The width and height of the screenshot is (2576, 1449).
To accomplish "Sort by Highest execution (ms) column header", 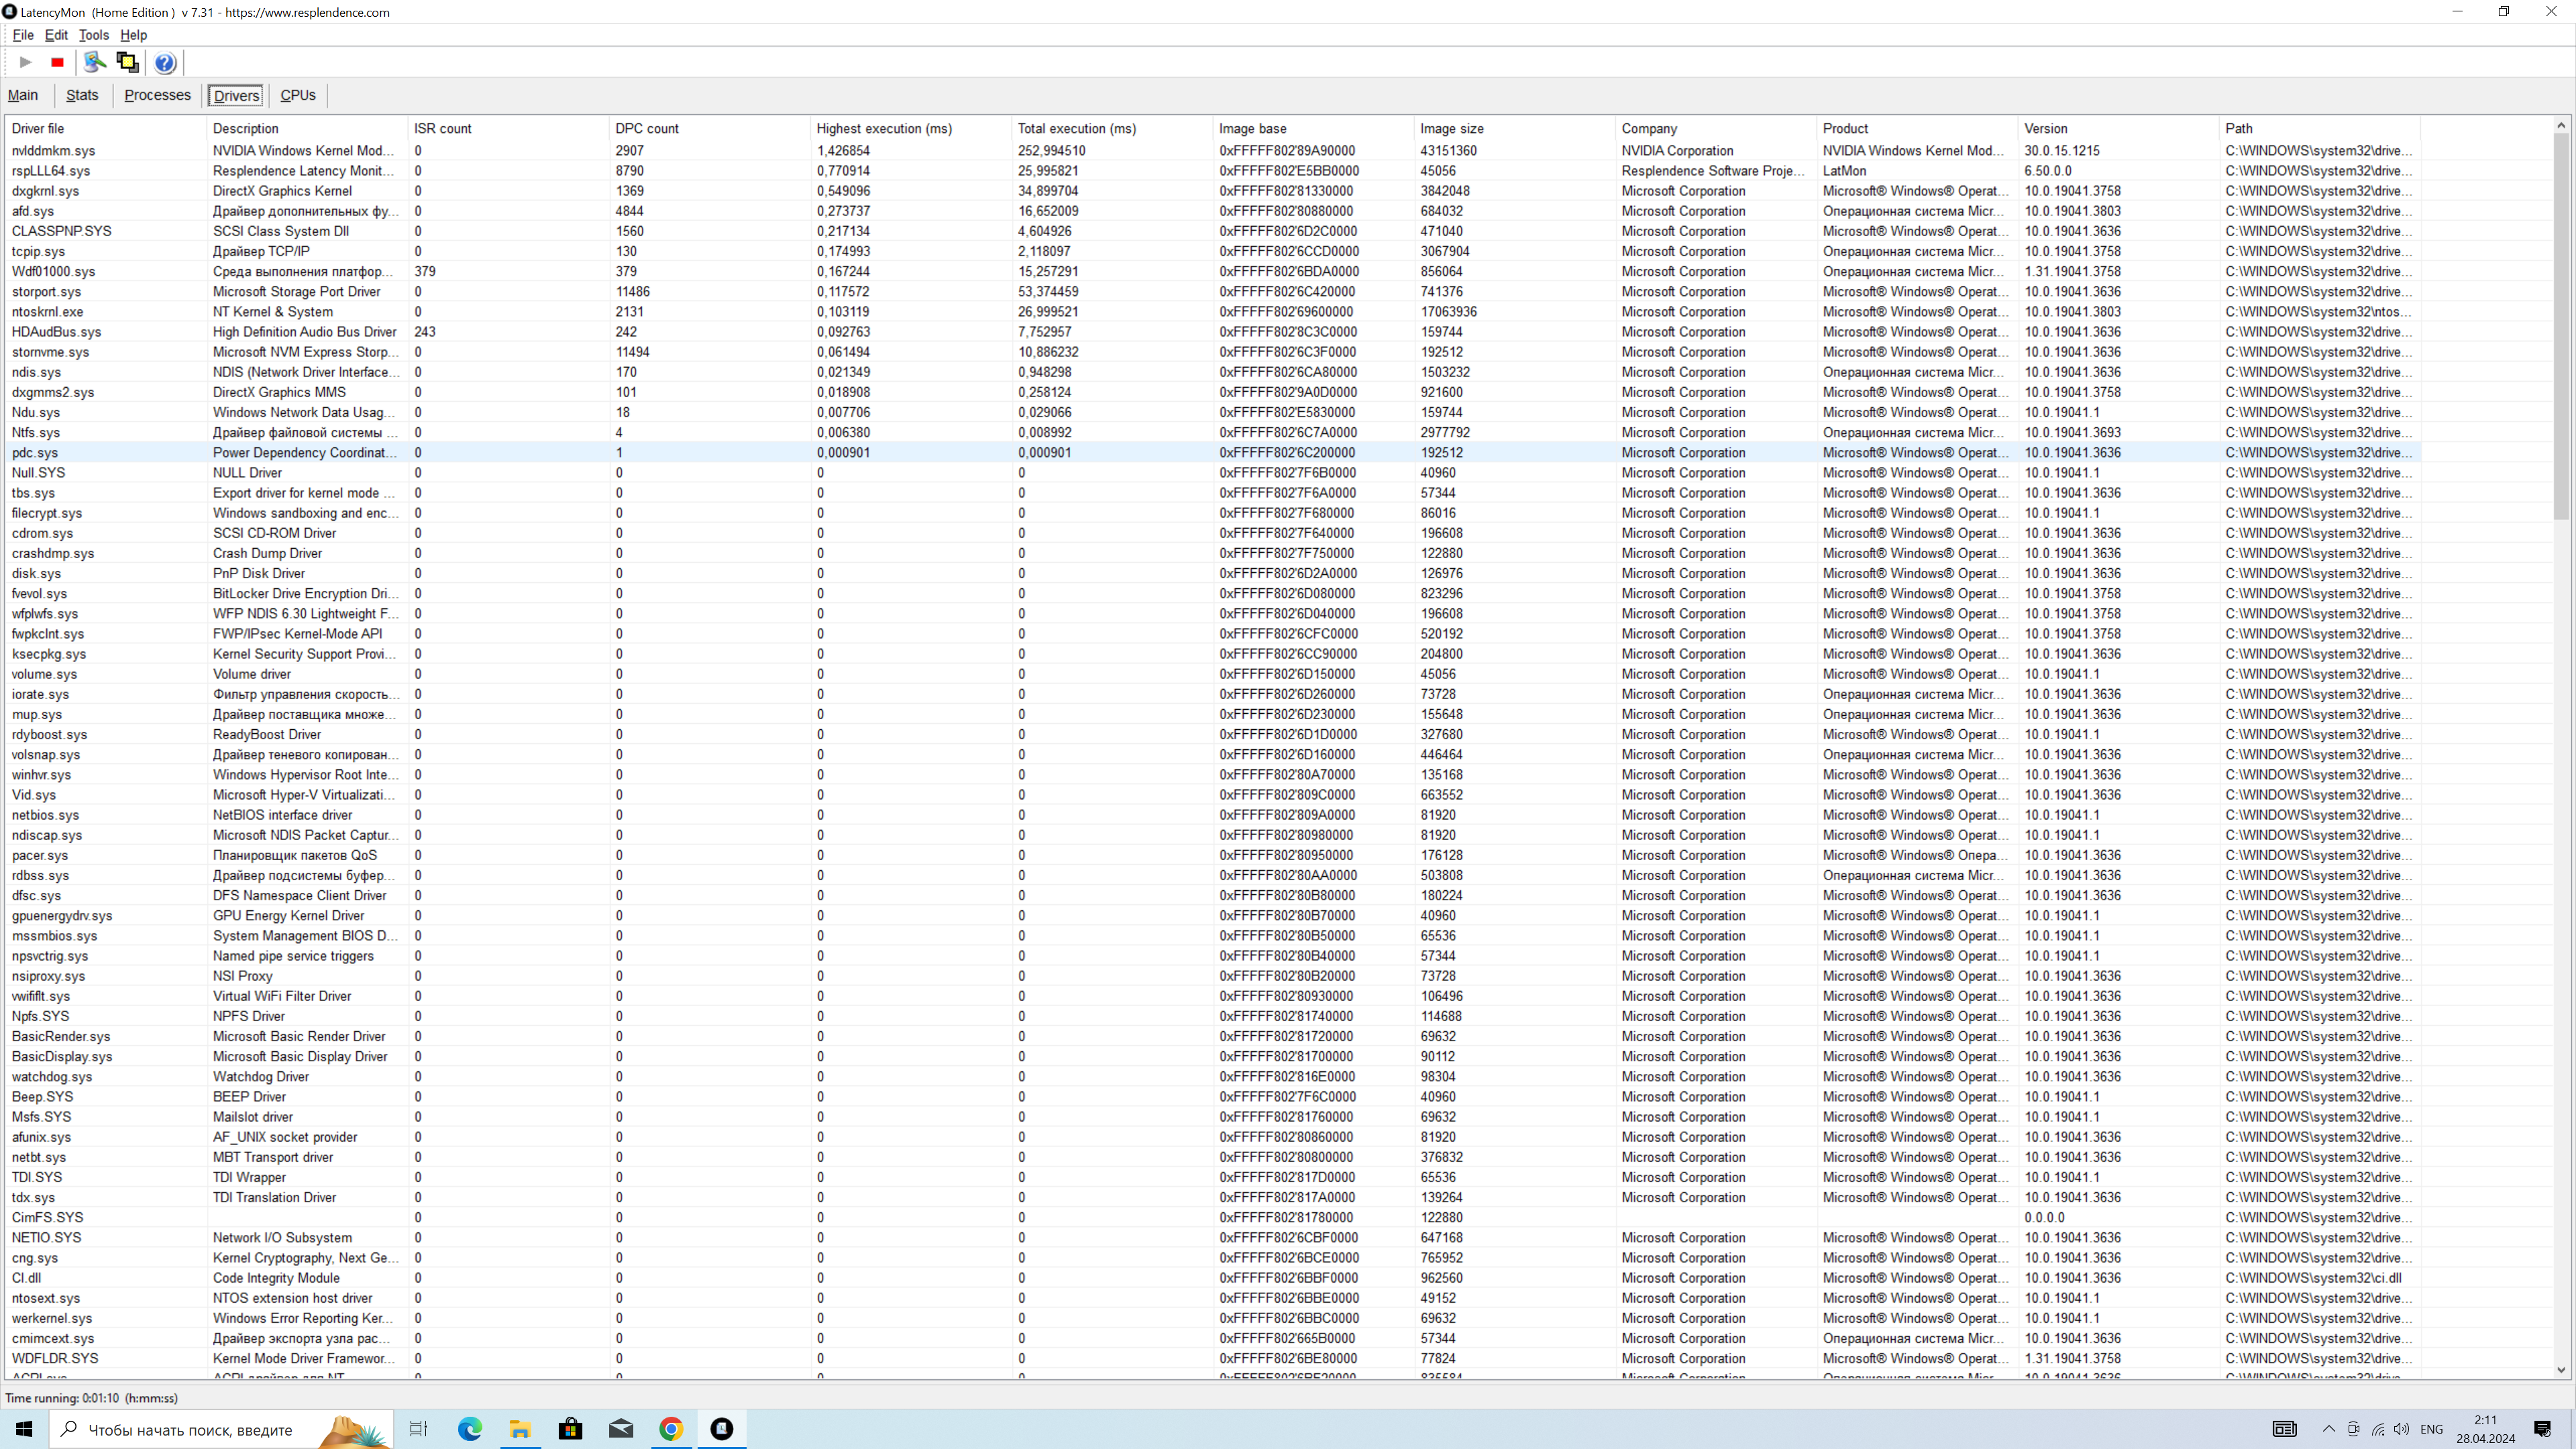I will click(x=884, y=129).
